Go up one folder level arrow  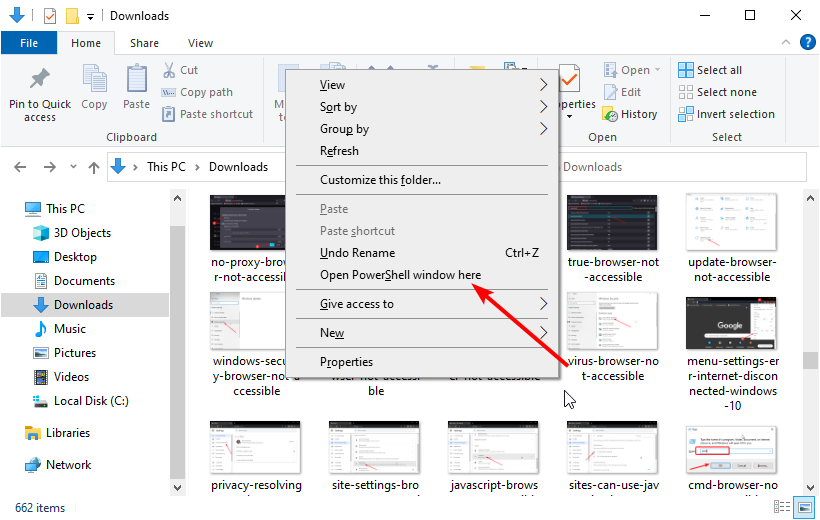click(x=94, y=167)
